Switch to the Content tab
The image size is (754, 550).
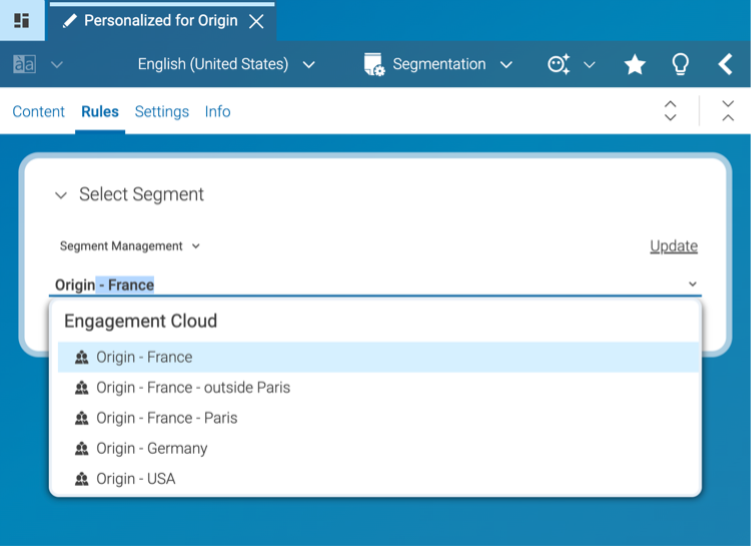coord(38,112)
